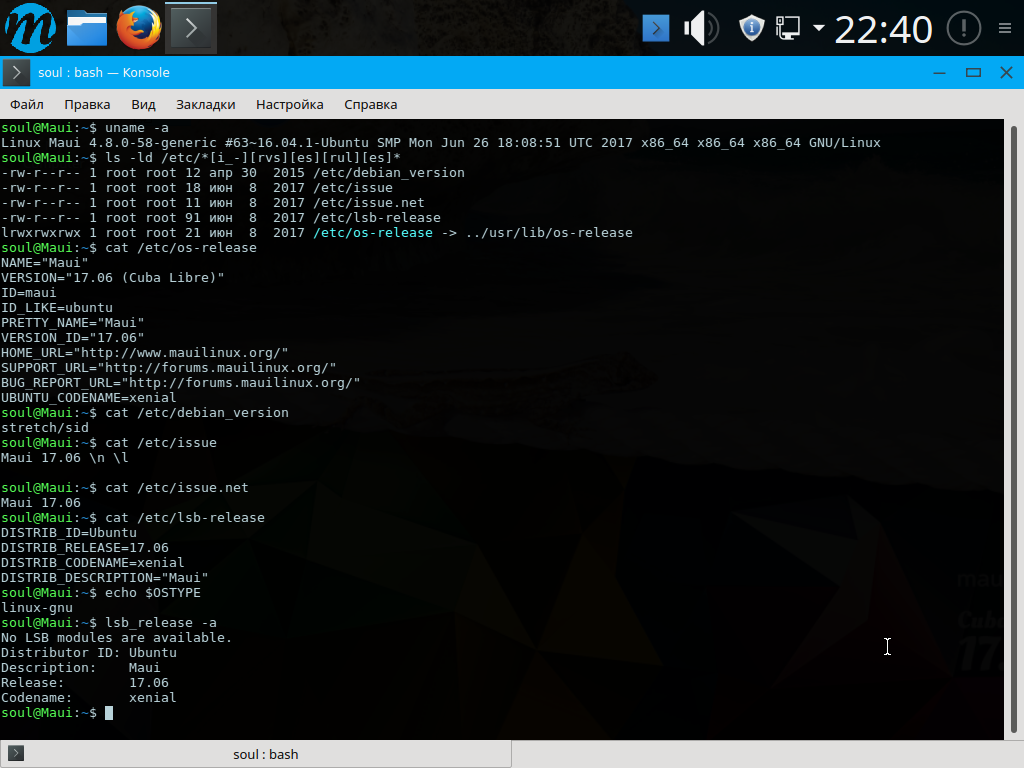Click the DISTRIB_ID=Ubuntu line
This screenshot has width=1024, height=768.
click(69, 533)
